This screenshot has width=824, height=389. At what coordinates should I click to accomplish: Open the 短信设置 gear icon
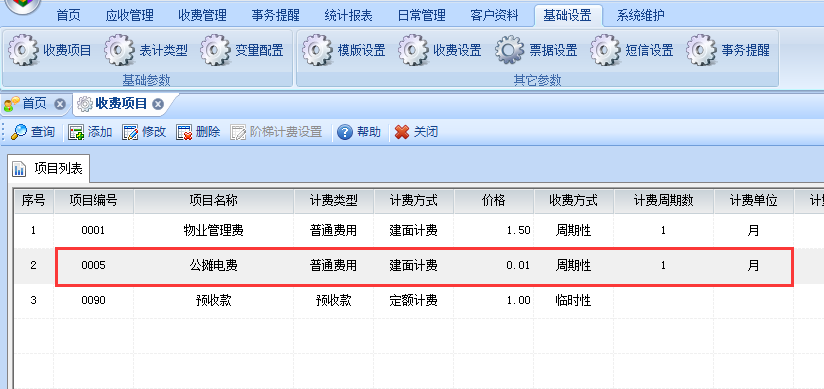point(606,50)
